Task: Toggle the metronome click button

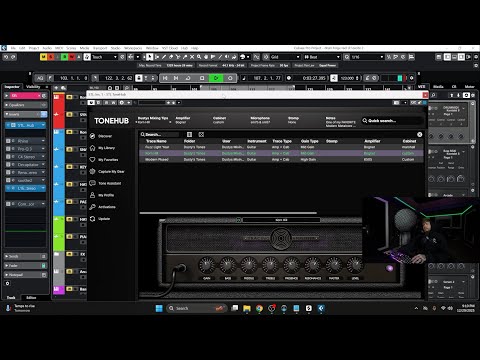Action: pyautogui.click(x=367, y=78)
